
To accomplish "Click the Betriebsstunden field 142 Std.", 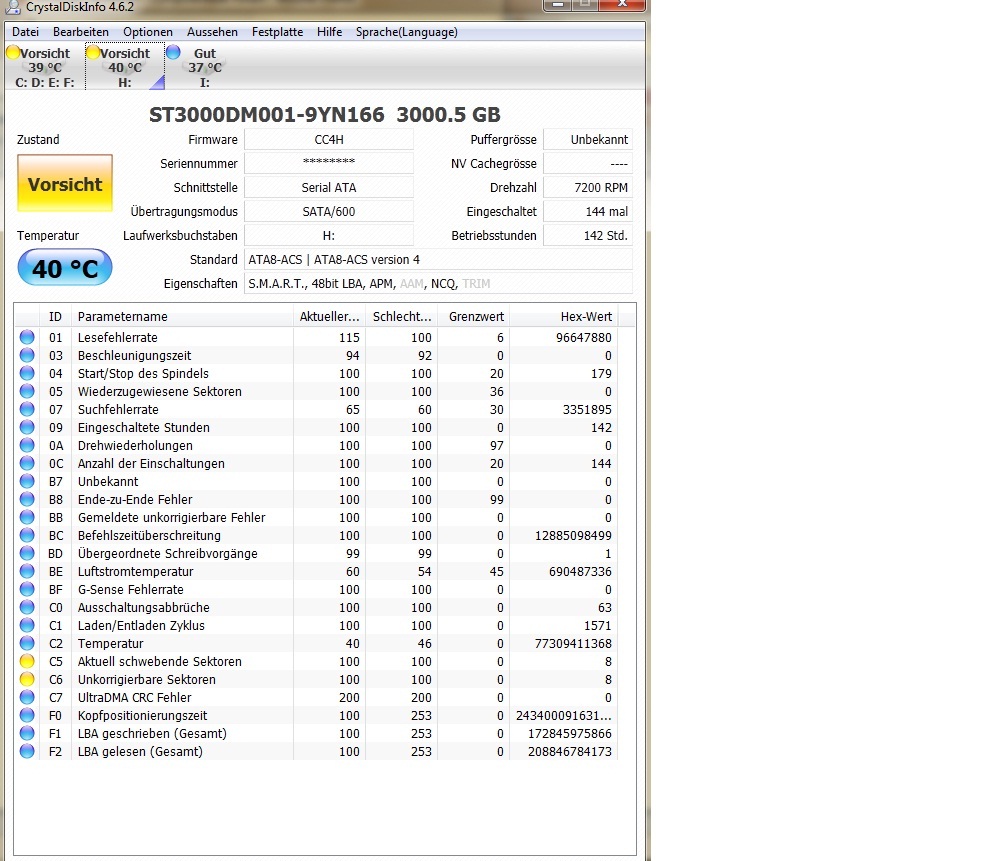I will point(588,235).
